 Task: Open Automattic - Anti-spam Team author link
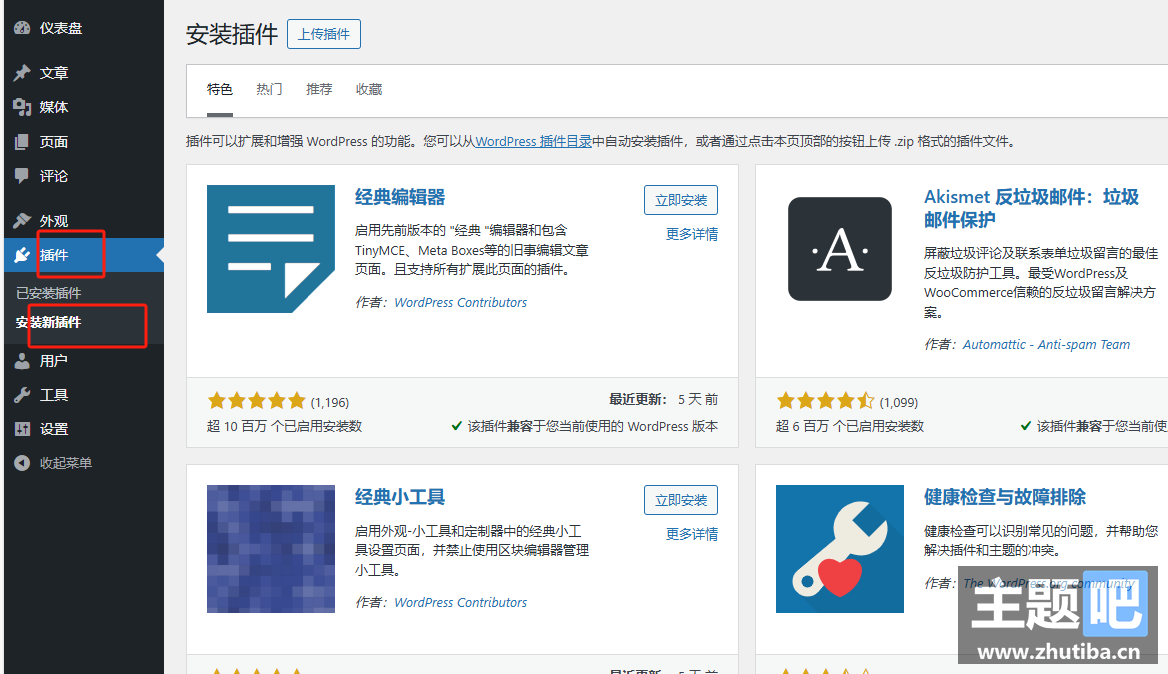pyautogui.click(x=1047, y=344)
